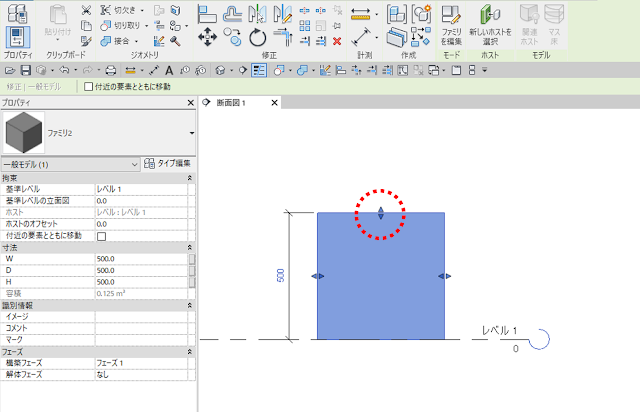Select Mirror - Draw Axis tool
The image size is (640, 412).
pyautogui.click(x=282, y=13)
